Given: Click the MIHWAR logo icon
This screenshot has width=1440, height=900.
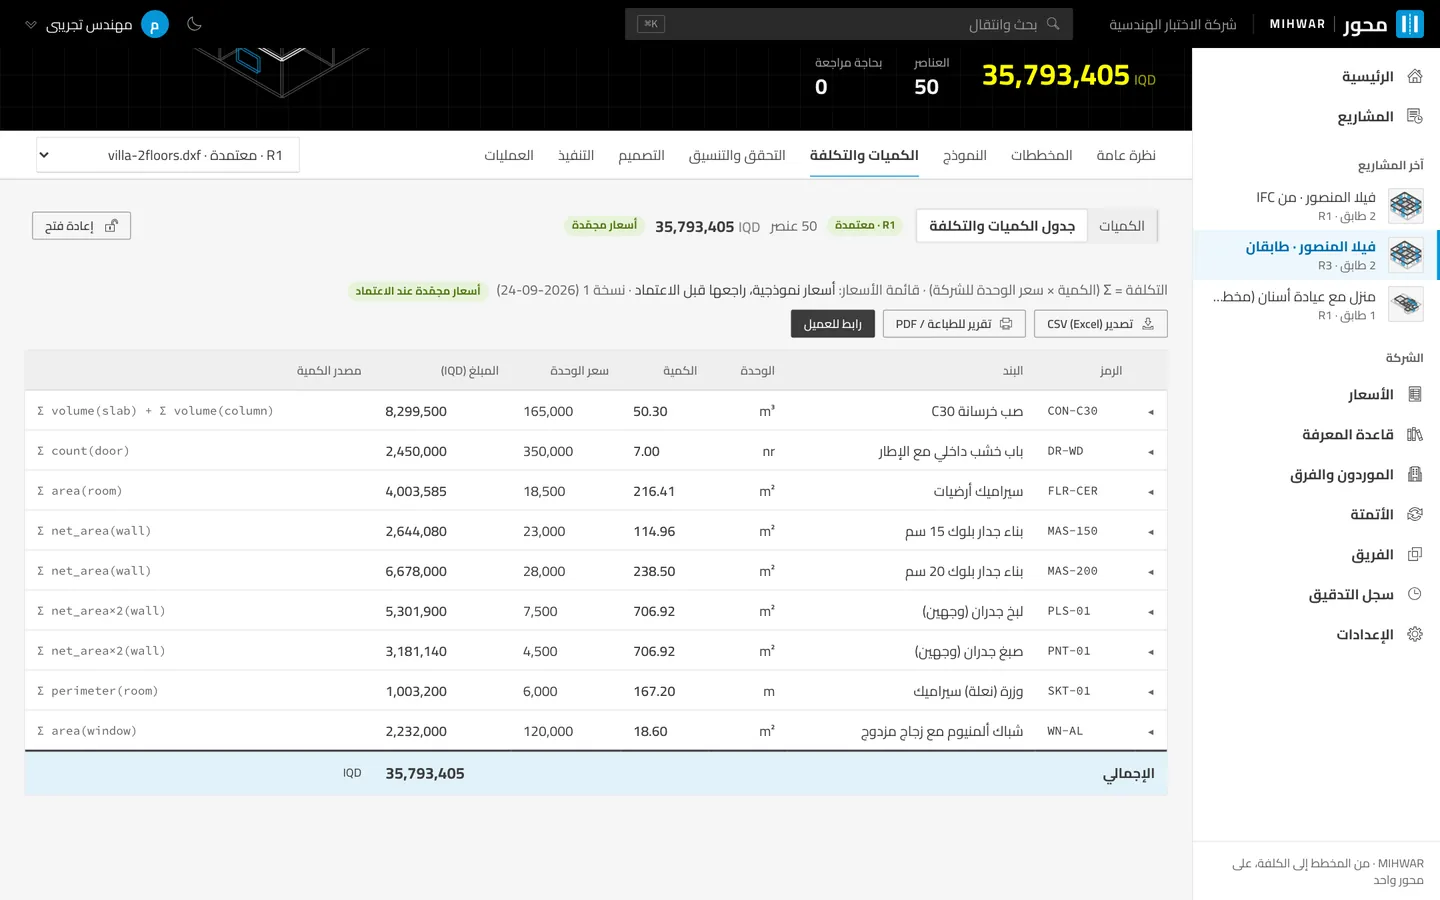Looking at the screenshot, I should (x=1409, y=24).
